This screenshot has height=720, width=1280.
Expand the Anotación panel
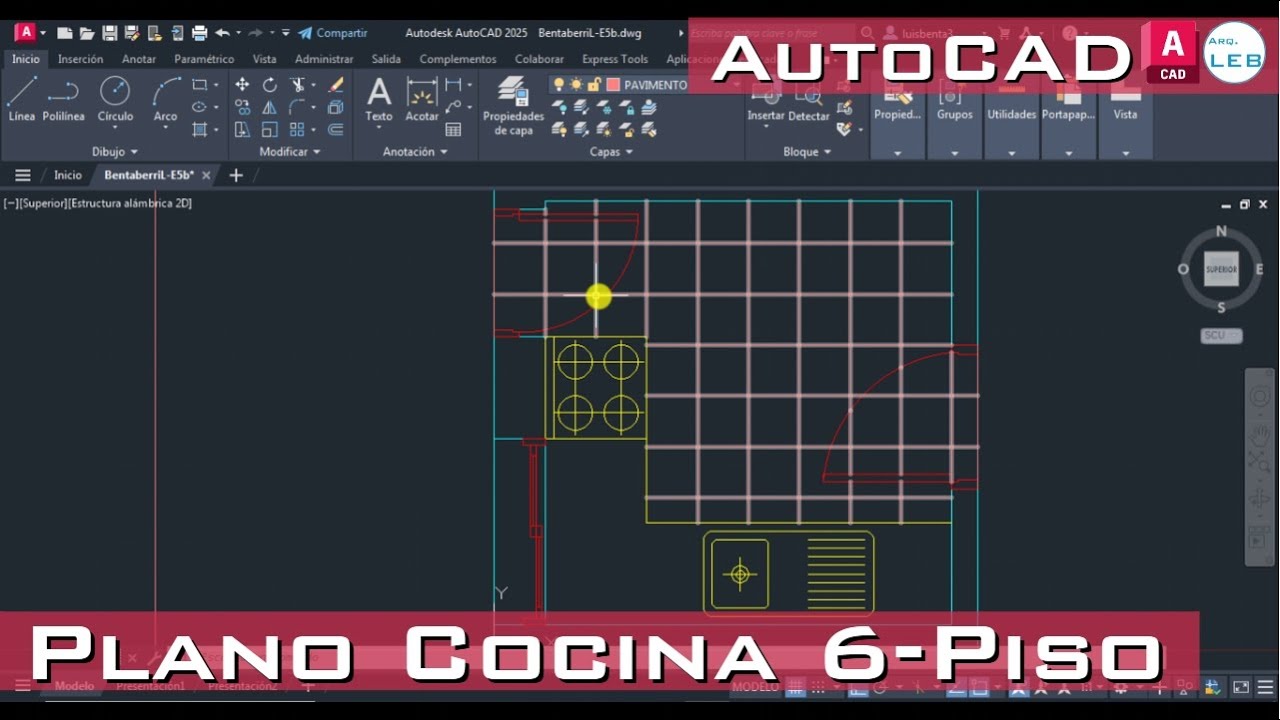415,152
